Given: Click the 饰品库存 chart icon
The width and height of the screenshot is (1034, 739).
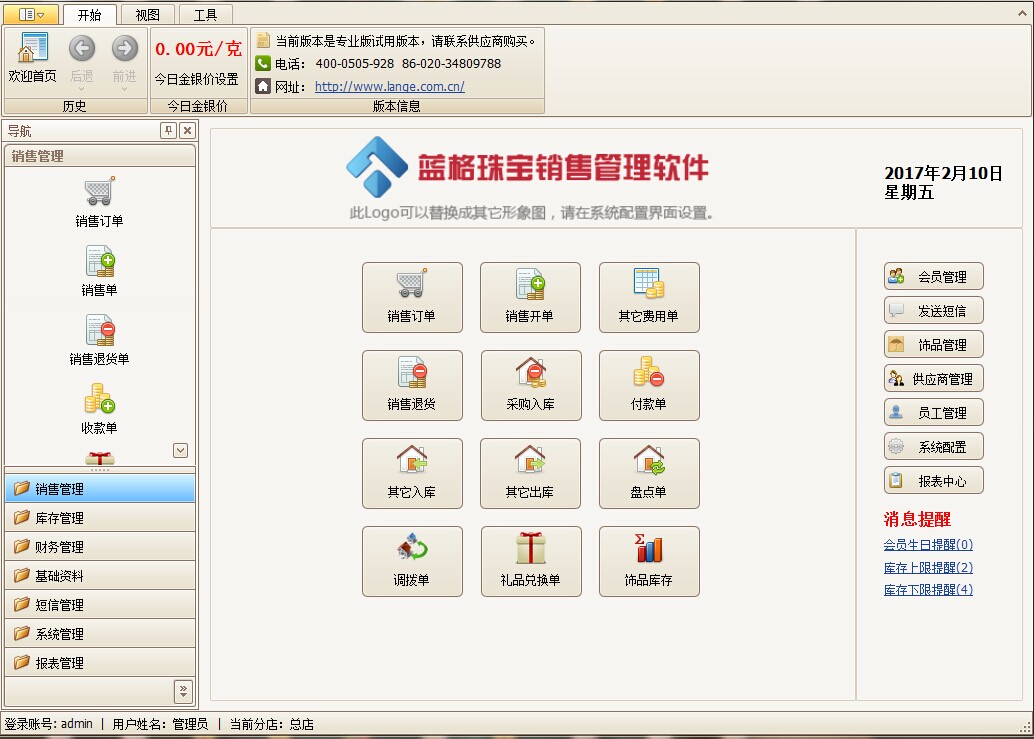Looking at the screenshot, I should coord(648,549).
